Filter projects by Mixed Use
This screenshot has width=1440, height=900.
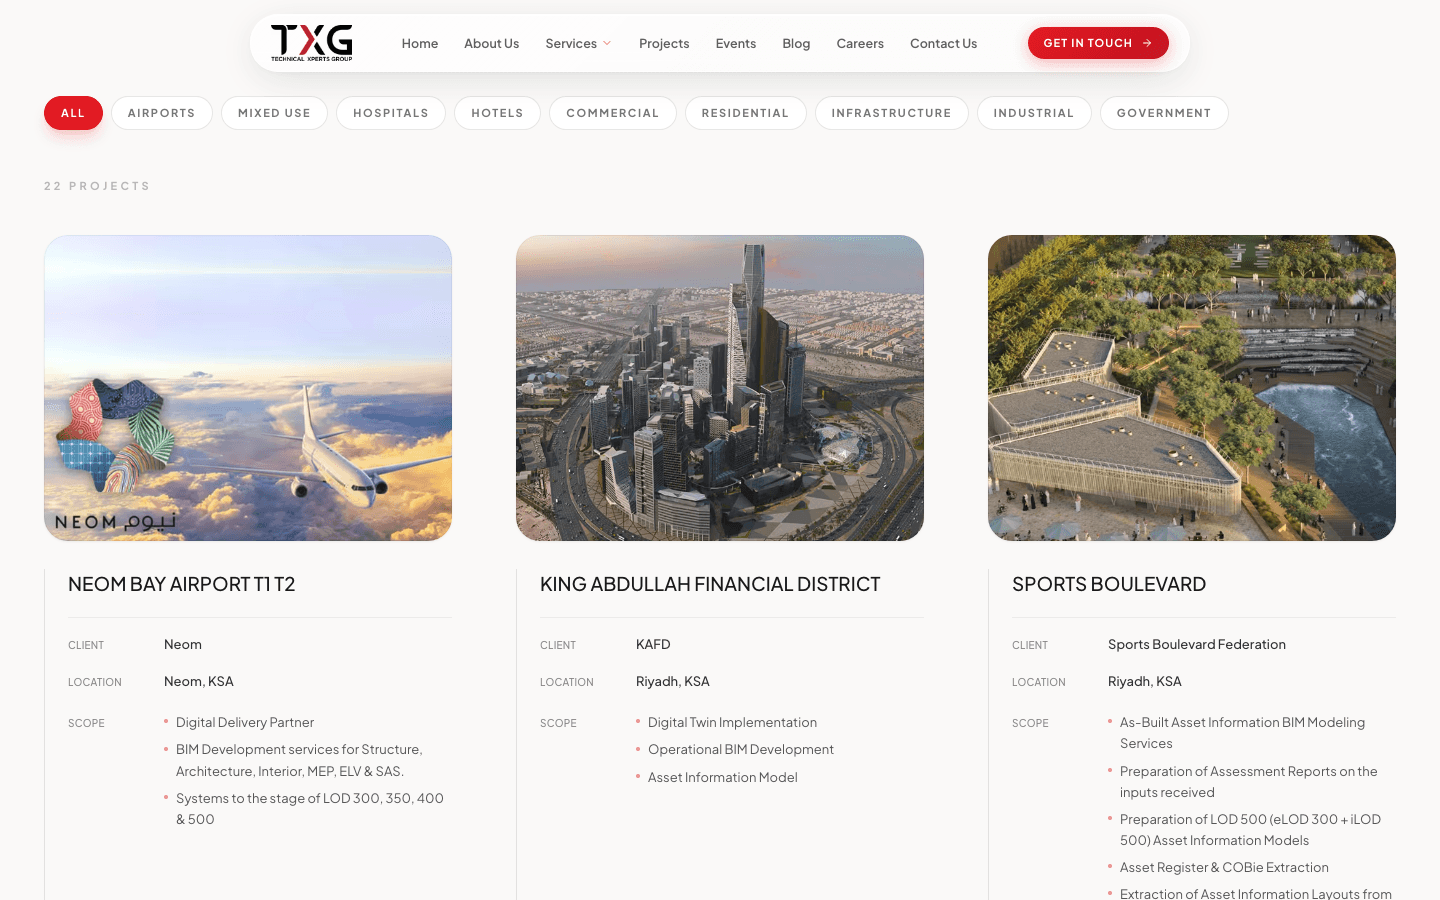pyautogui.click(x=274, y=113)
